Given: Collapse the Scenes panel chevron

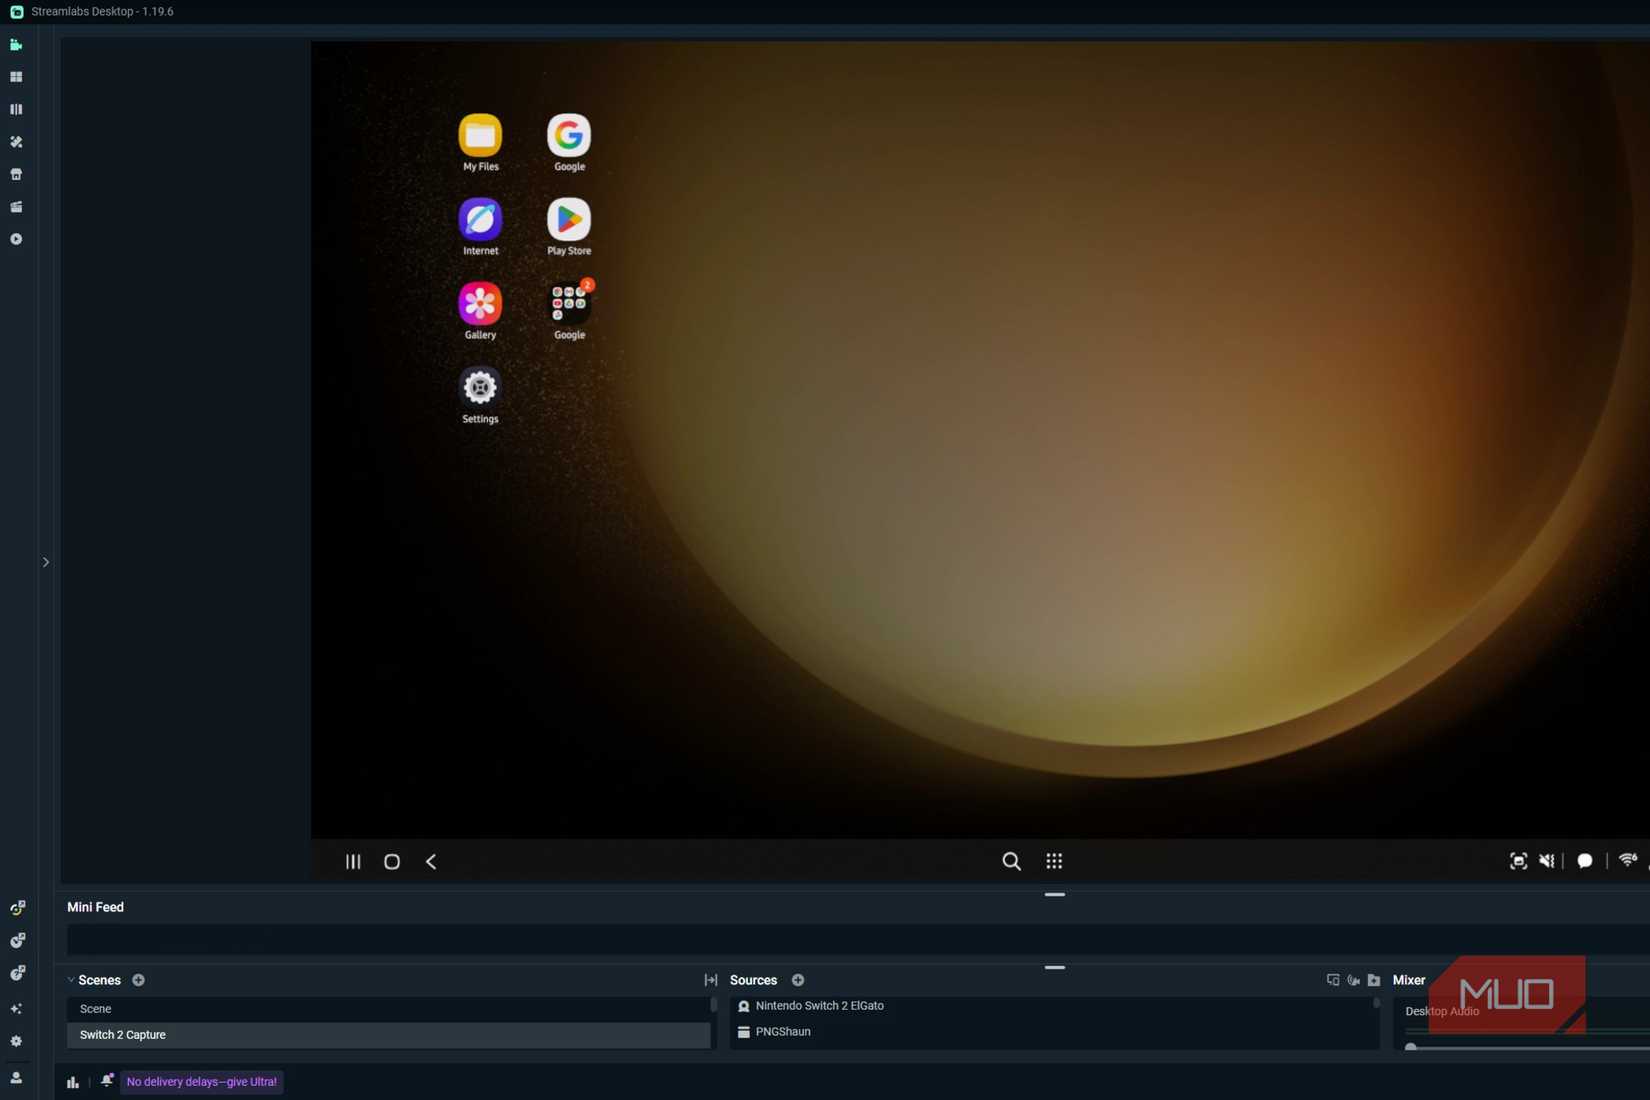Looking at the screenshot, I should coord(70,980).
